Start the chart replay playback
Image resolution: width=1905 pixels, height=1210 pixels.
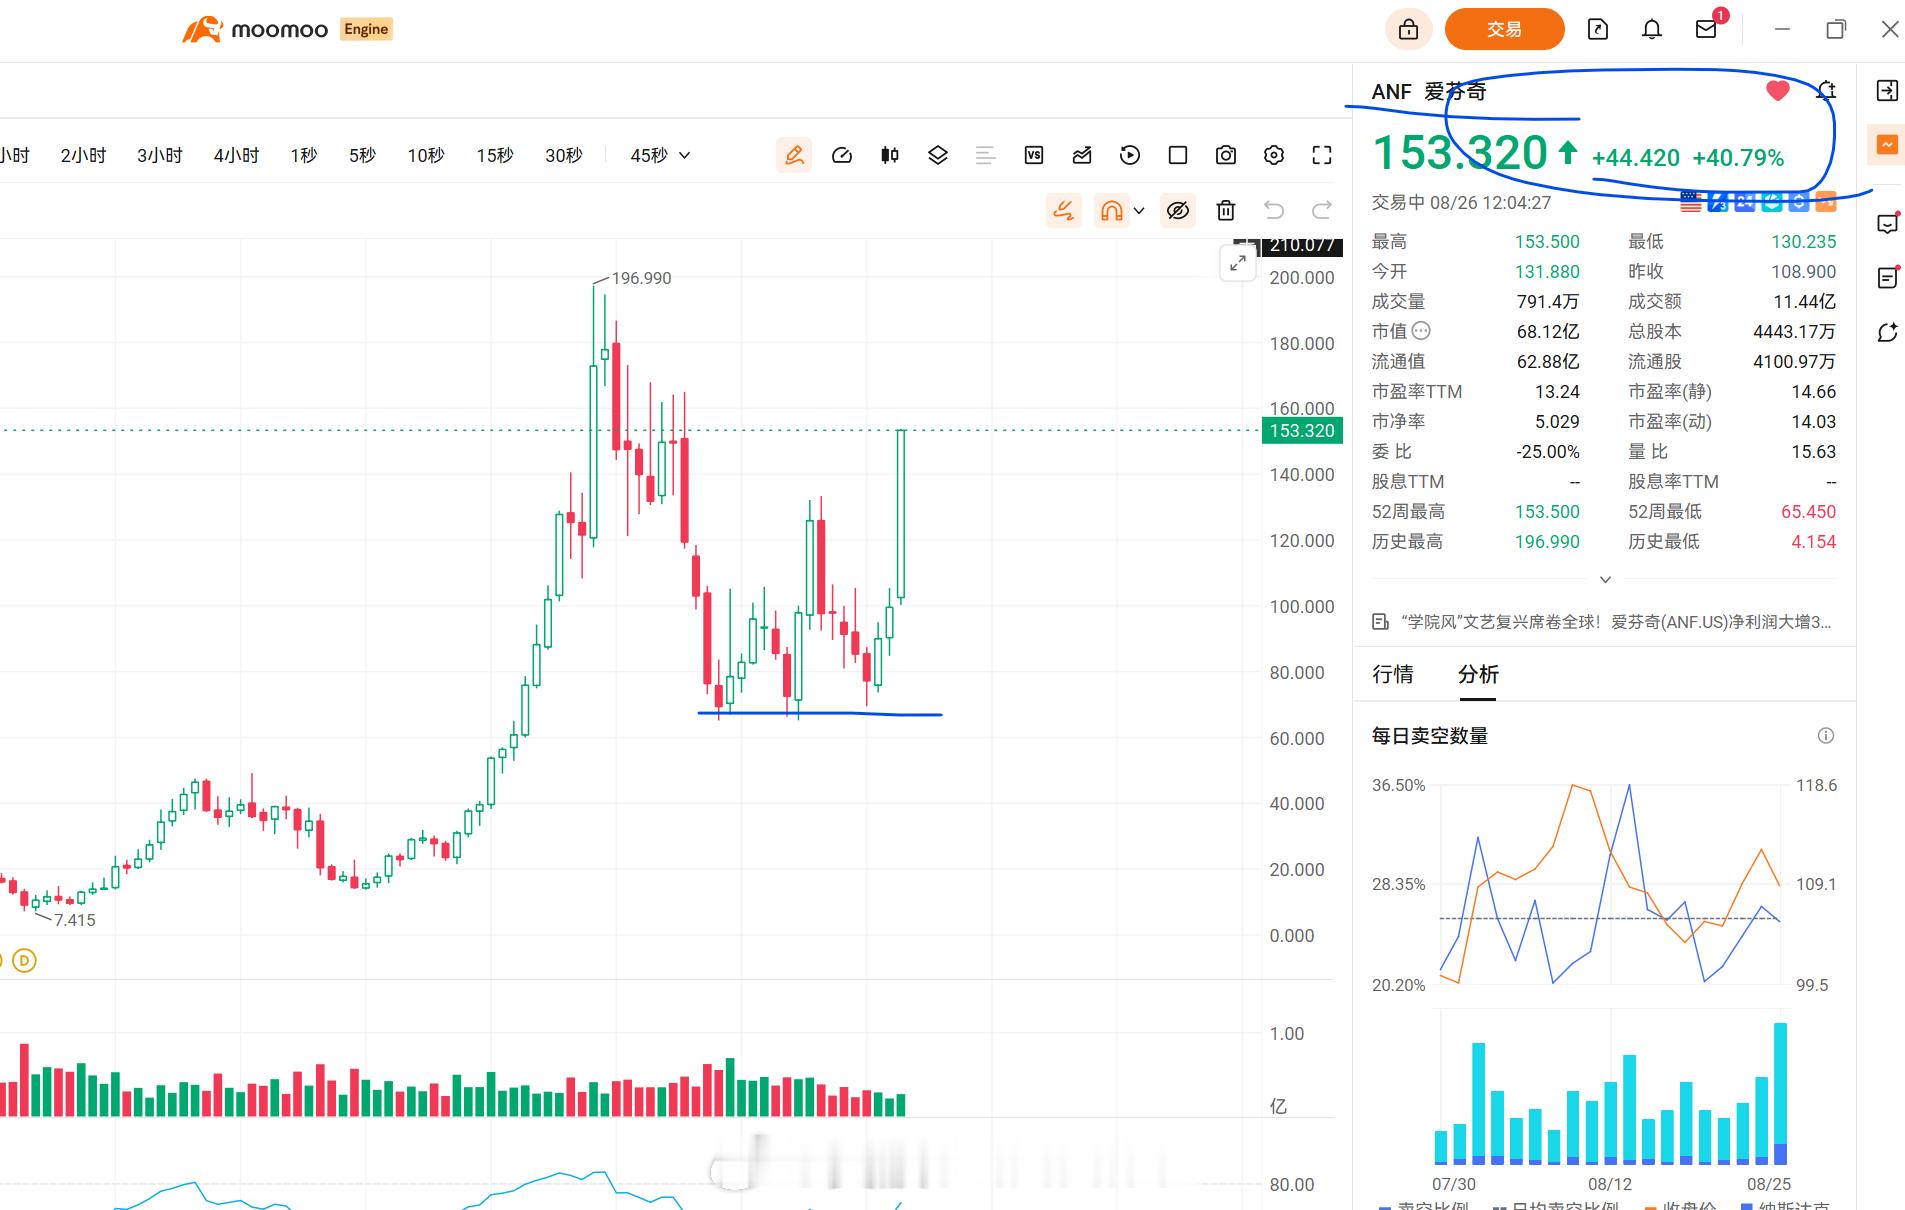pyautogui.click(x=1130, y=155)
